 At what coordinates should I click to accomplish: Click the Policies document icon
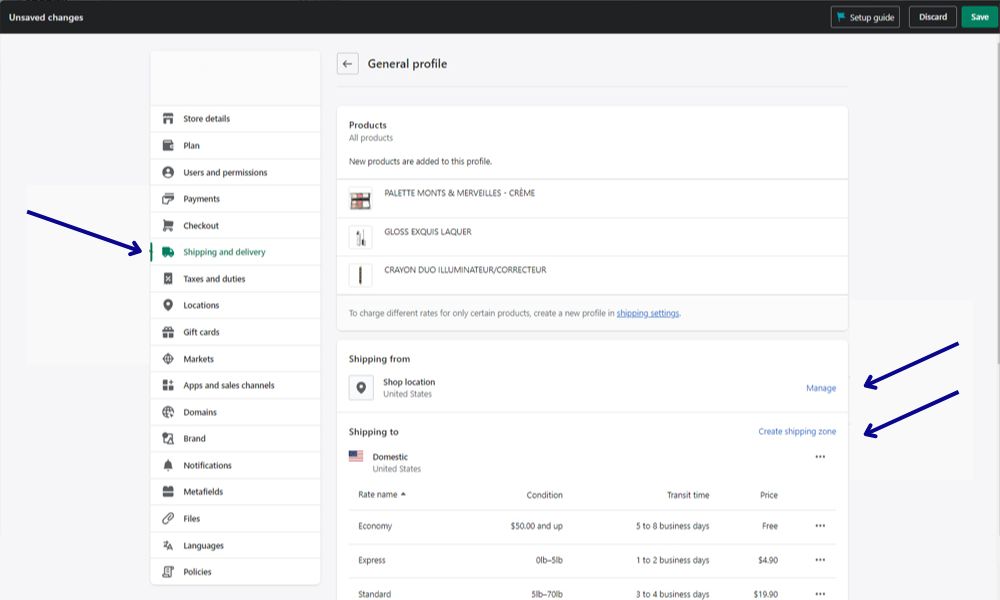pos(168,572)
